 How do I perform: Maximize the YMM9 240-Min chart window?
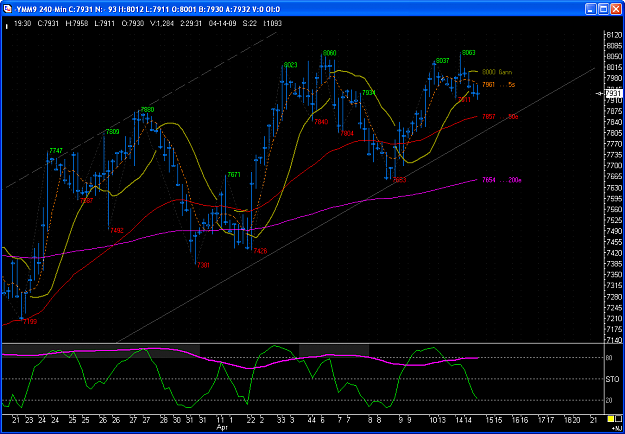point(603,8)
